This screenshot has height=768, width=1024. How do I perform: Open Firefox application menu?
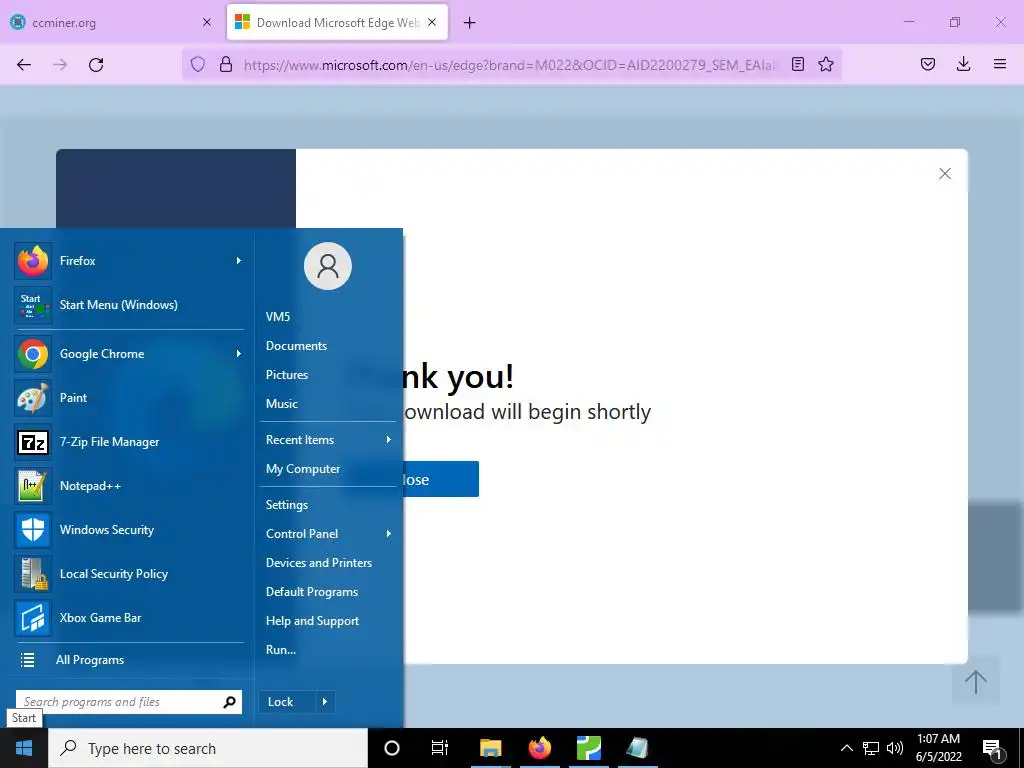pyautogui.click(x=1000, y=65)
